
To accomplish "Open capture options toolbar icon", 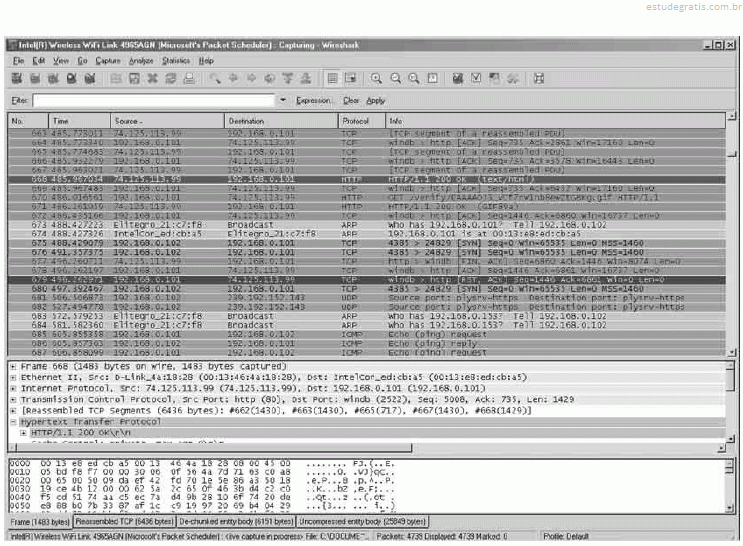I will (36, 79).
